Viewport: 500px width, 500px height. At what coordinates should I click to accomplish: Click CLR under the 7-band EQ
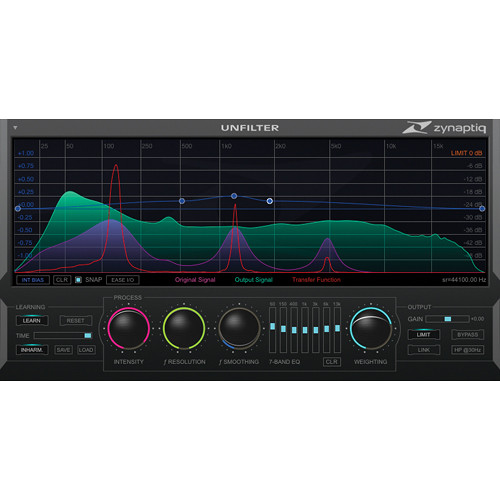click(x=332, y=362)
